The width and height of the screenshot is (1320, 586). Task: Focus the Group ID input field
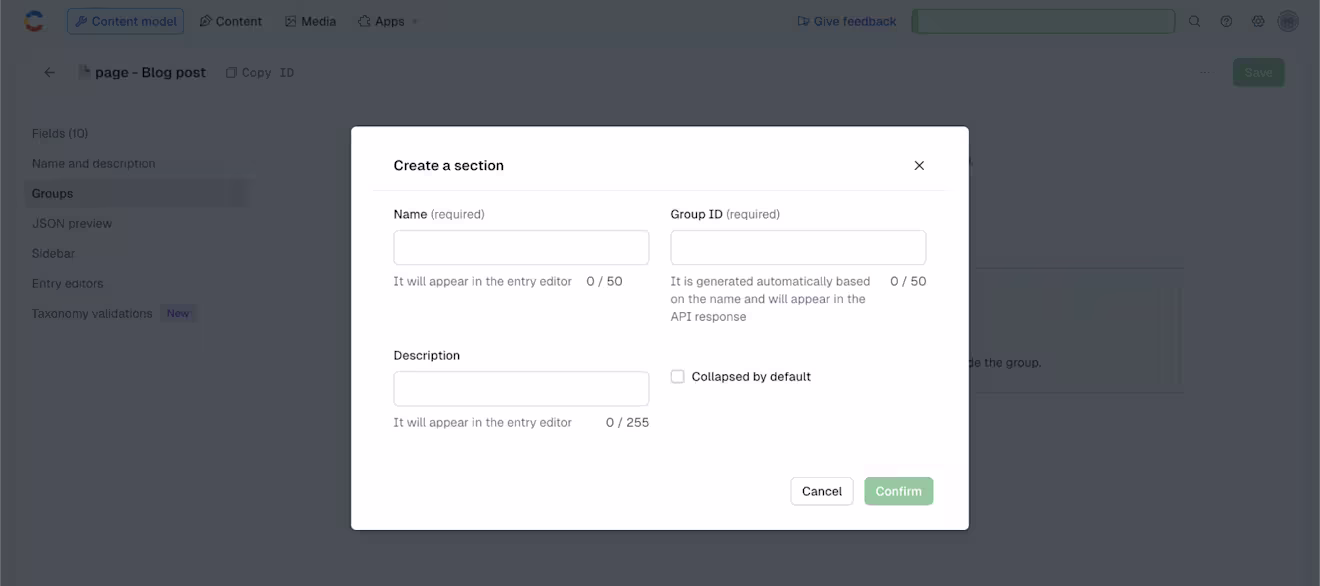click(798, 247)
